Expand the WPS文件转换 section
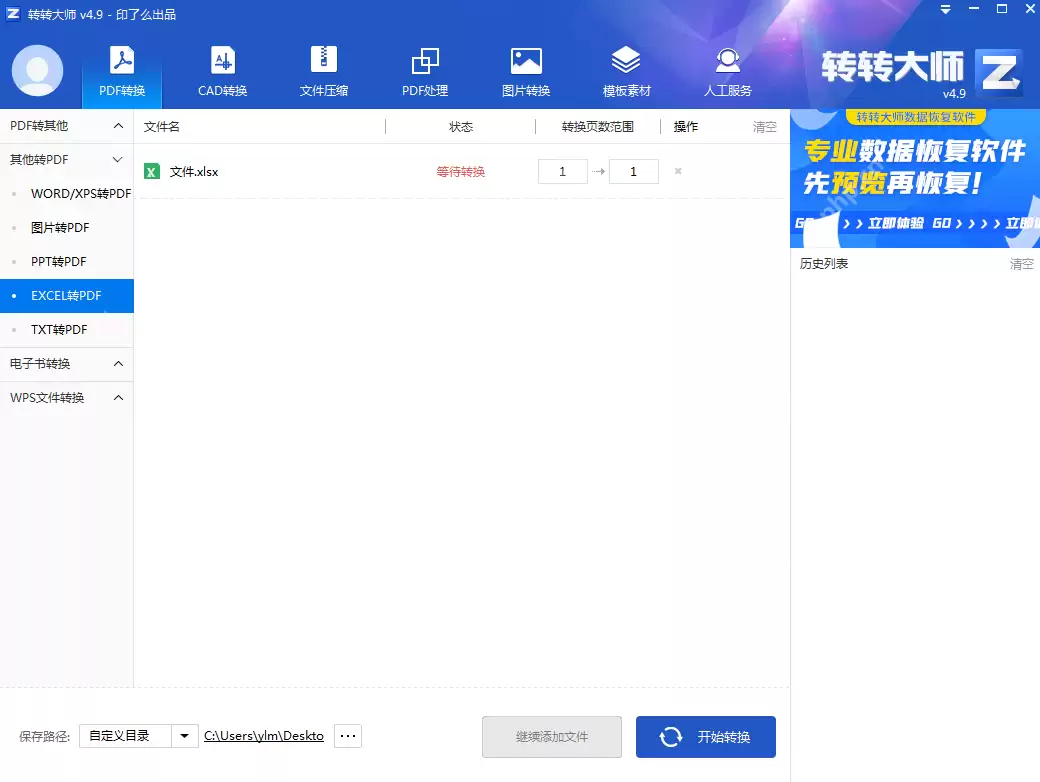Image resolution: width=1040 pixels, height=782 pixels. pos(67,397)
